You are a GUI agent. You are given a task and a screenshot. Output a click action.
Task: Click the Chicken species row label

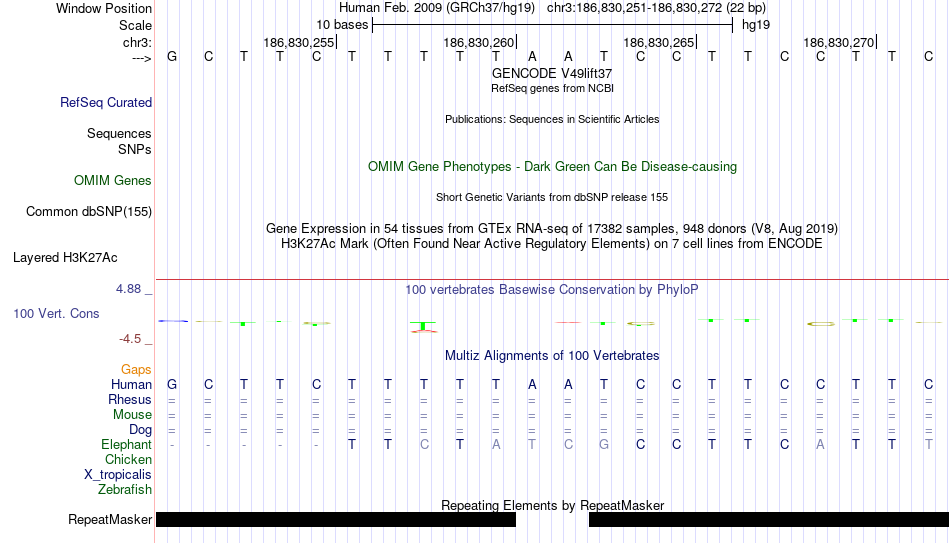click(x=128, y=459)
